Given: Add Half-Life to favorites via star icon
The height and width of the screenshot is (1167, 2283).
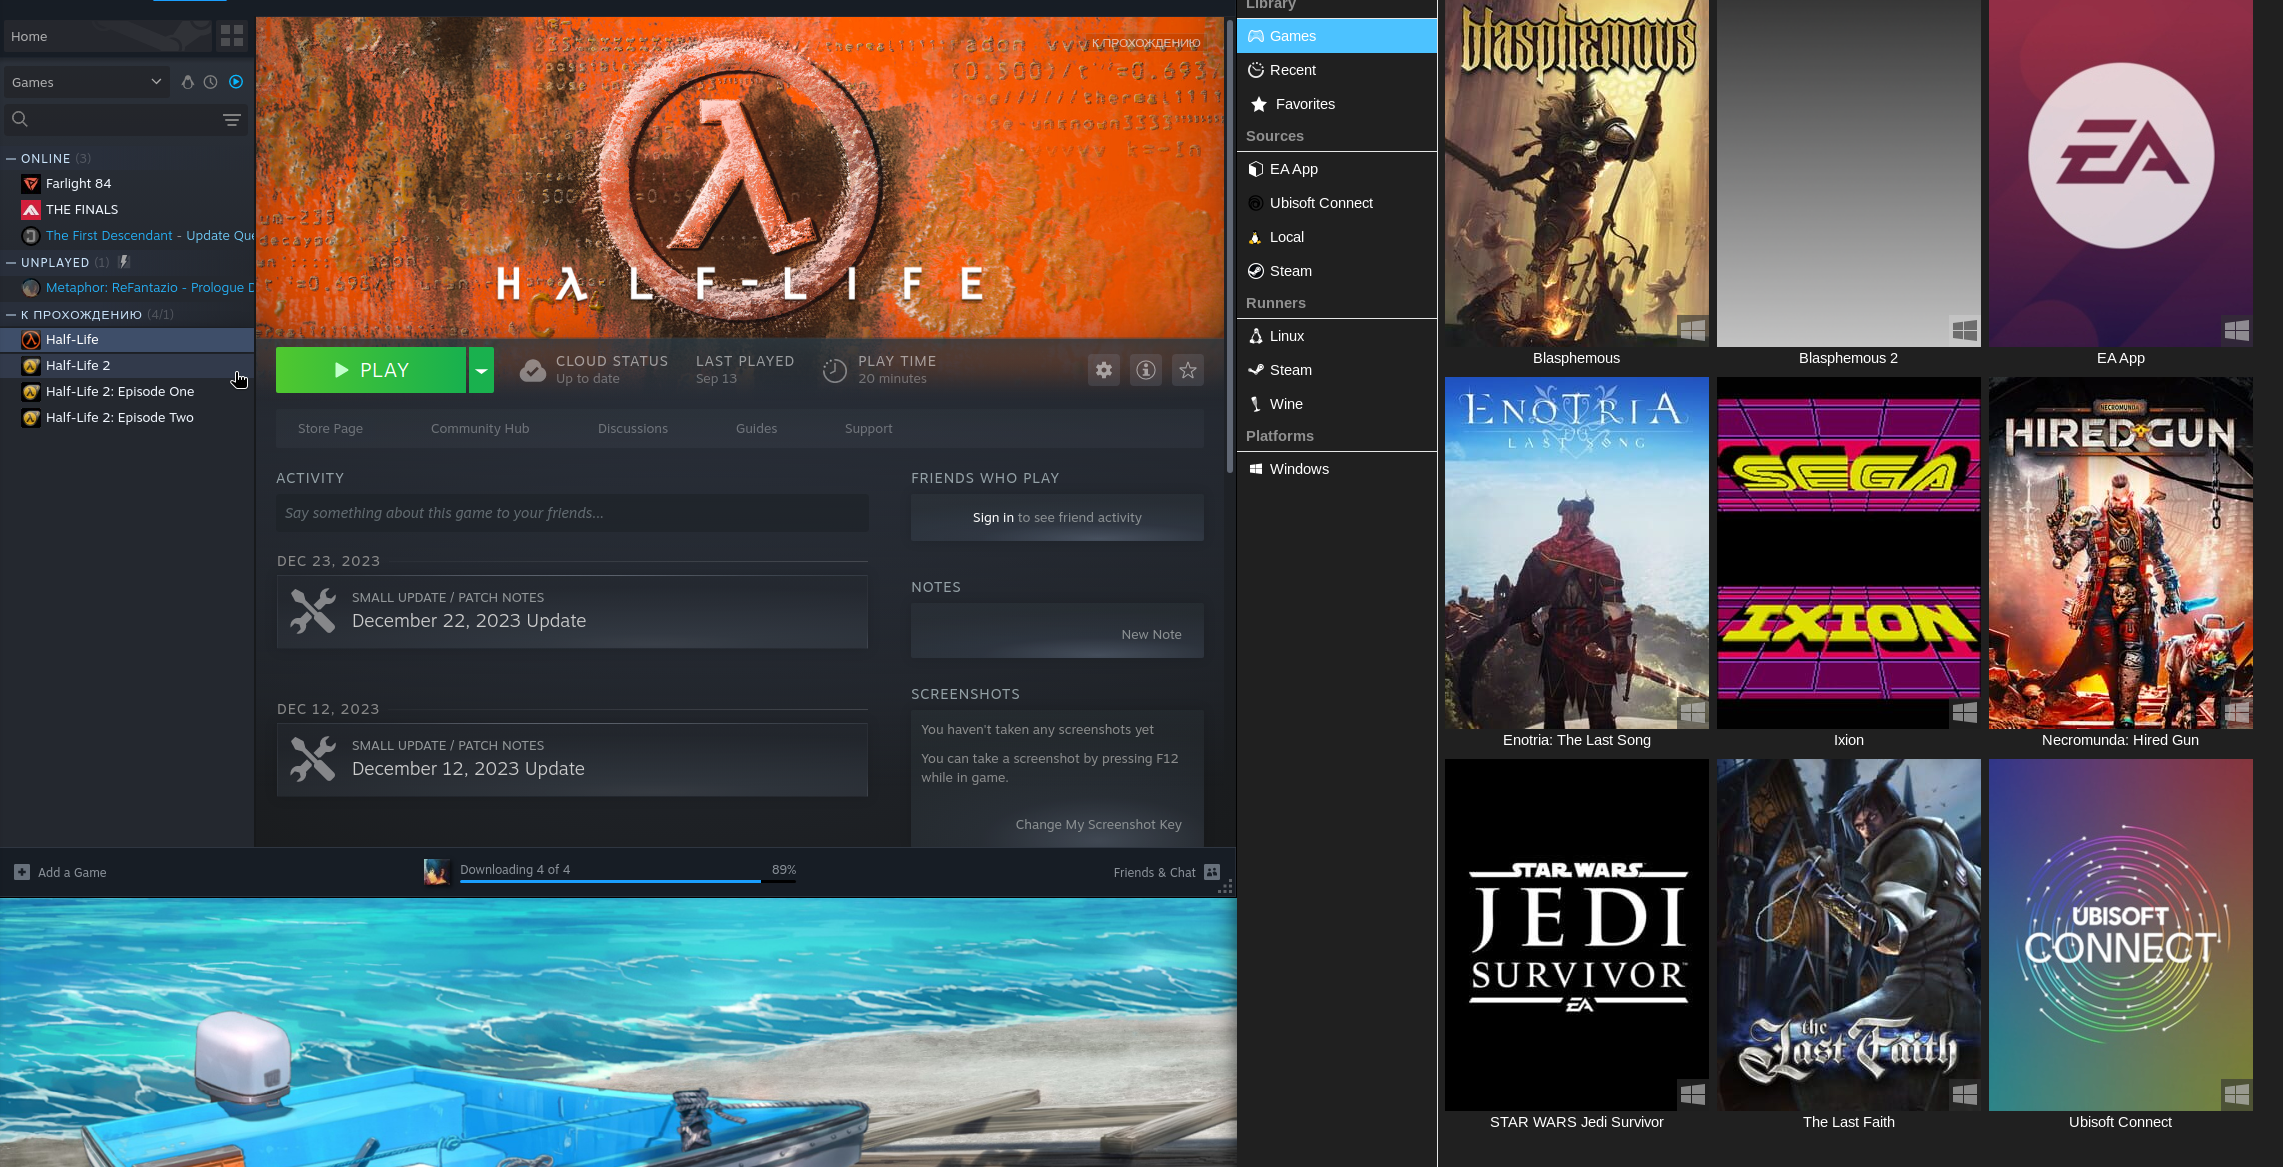Looking at the screenshot, I should [1188, 370].
